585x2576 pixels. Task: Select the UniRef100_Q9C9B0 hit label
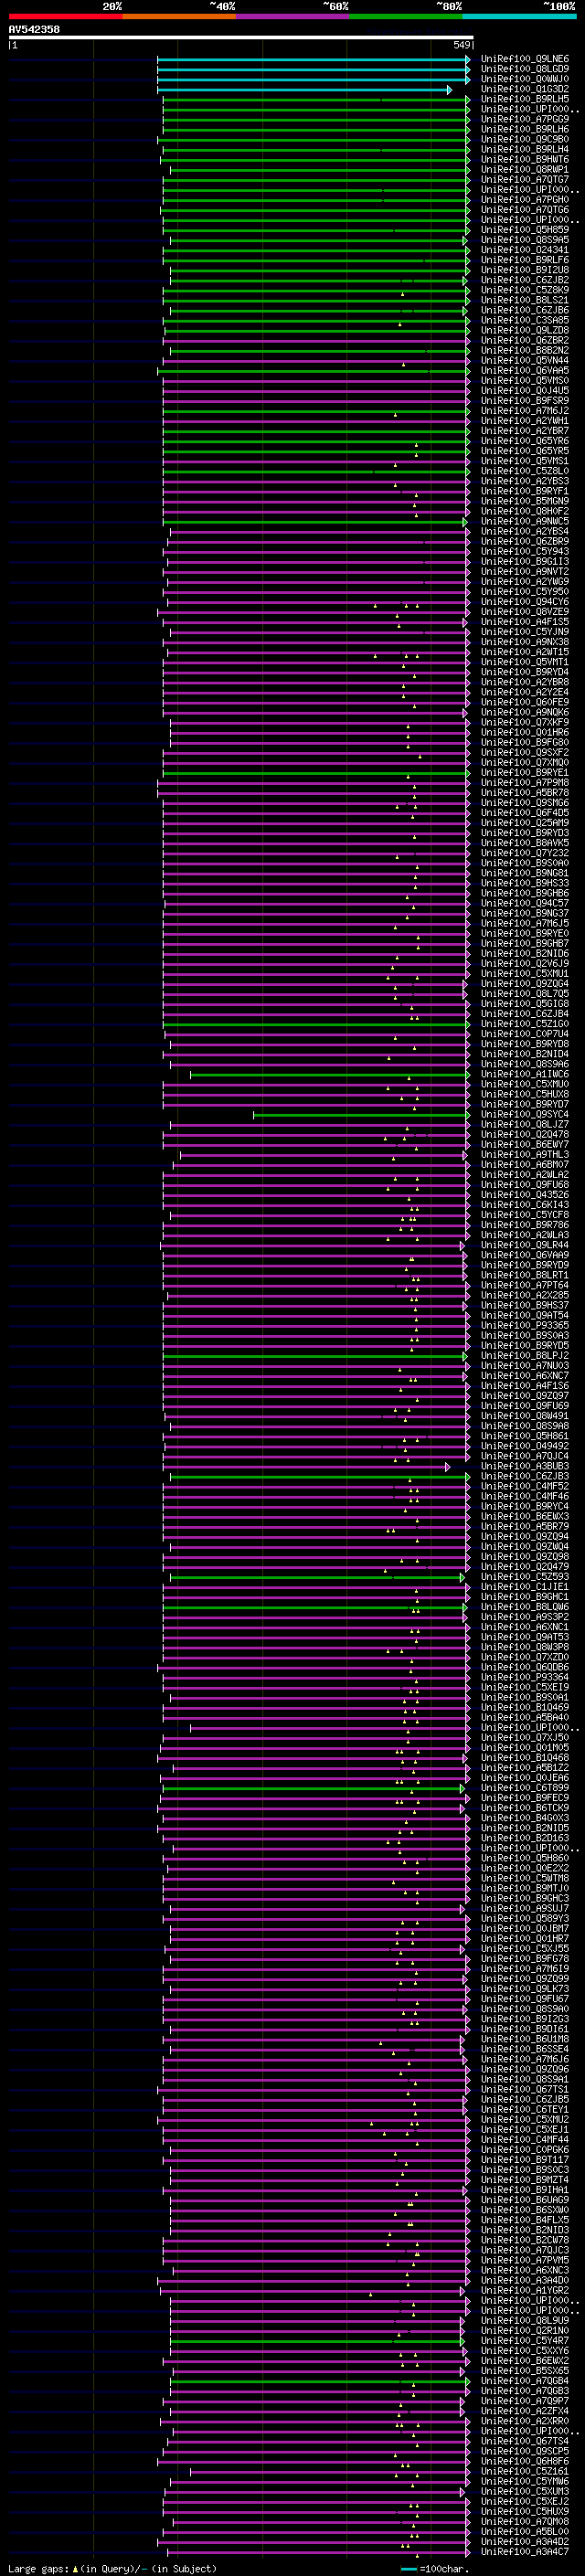tap(525, 139)
